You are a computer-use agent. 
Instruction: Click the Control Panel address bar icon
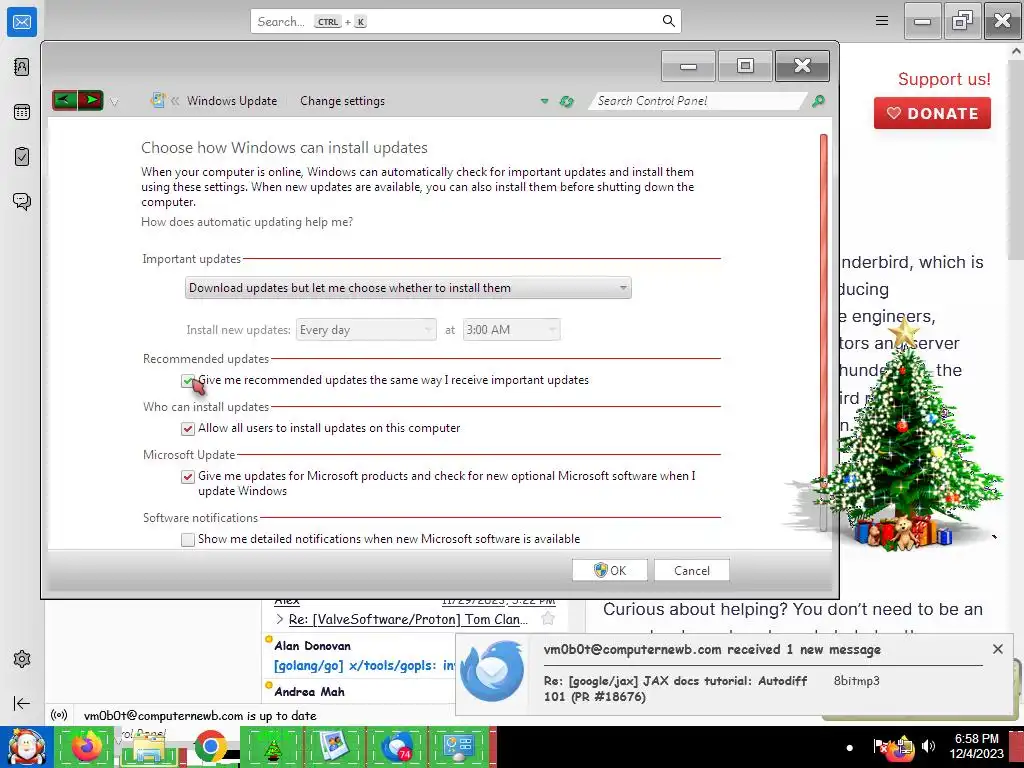click(157, 100)
